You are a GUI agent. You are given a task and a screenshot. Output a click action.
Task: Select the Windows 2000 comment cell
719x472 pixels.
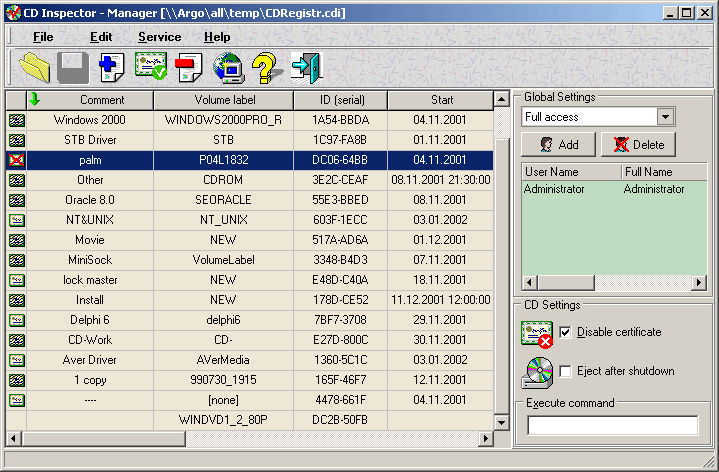coord(90,120)
